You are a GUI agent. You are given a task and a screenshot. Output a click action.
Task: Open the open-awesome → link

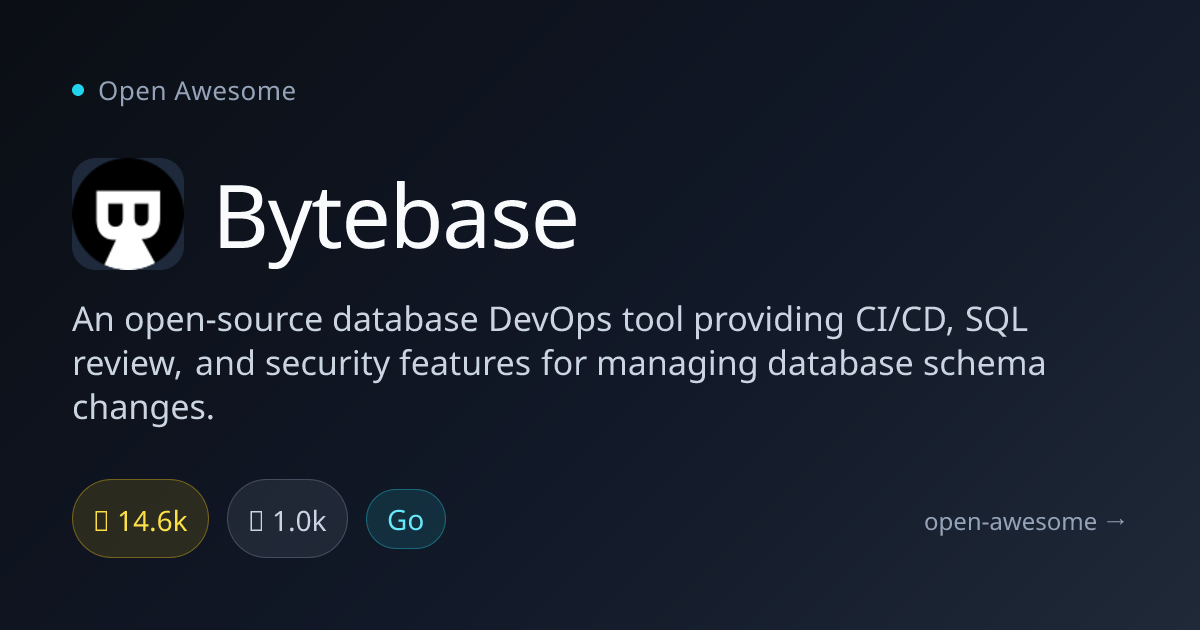click(x=1025, y=521)
